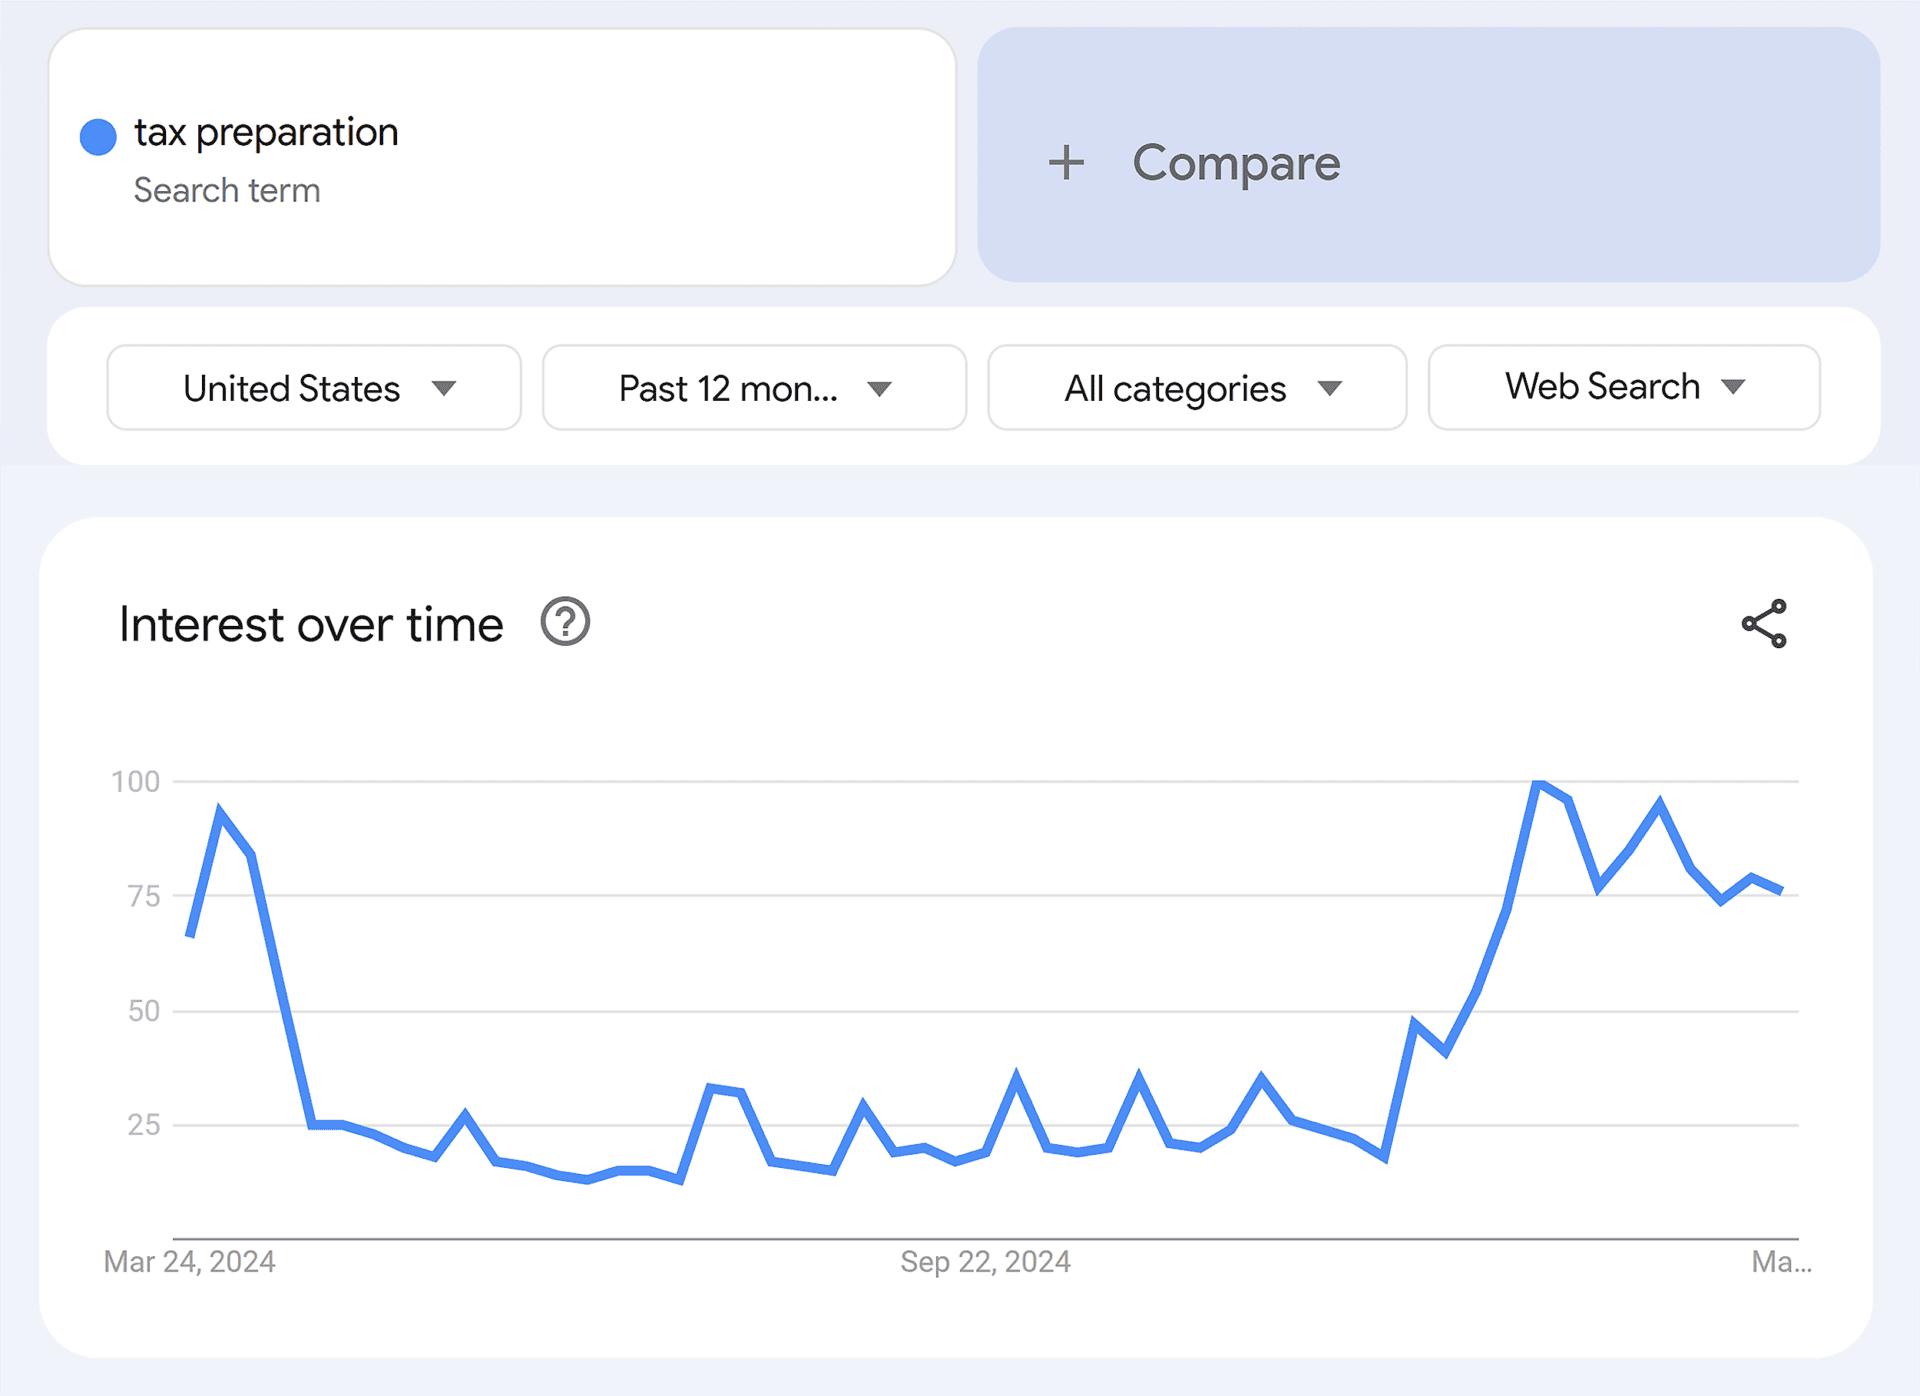Click the Compare label to add a term
The image size is (1920, 1396).
click(1236, 163)
